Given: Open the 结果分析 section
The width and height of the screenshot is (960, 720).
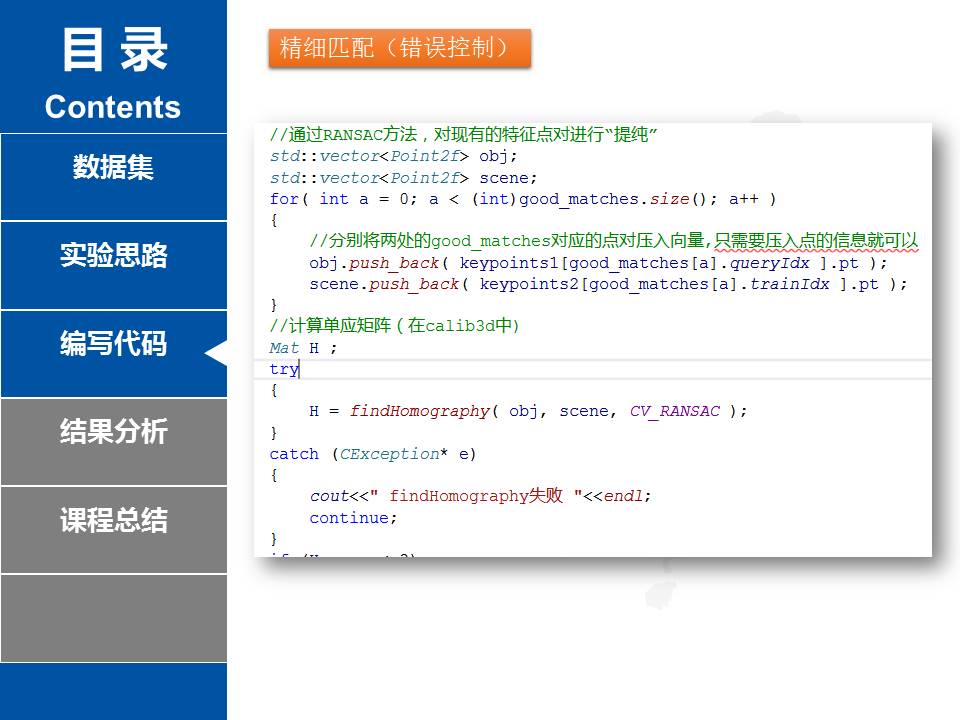Looking at the screenshot, I should [113, 442].
